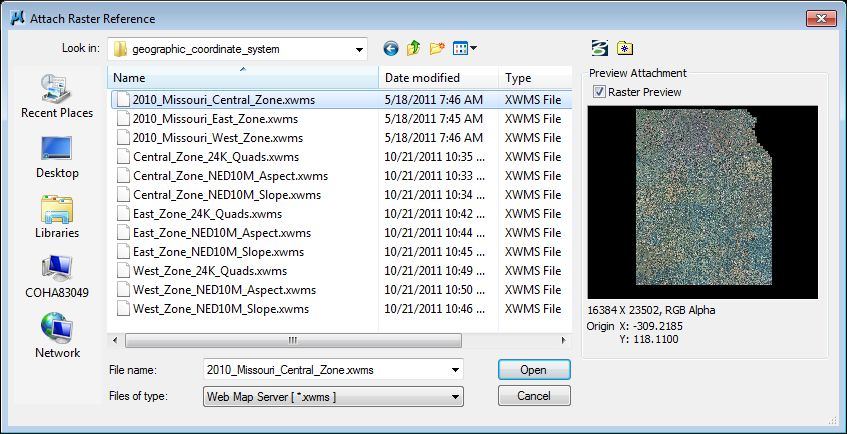The height and width of the screenshot is (434, 847).
Task: Sort by the Date modified column
Action: 439,78
